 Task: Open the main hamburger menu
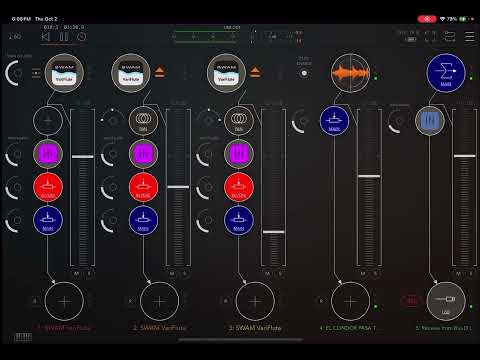470,36
